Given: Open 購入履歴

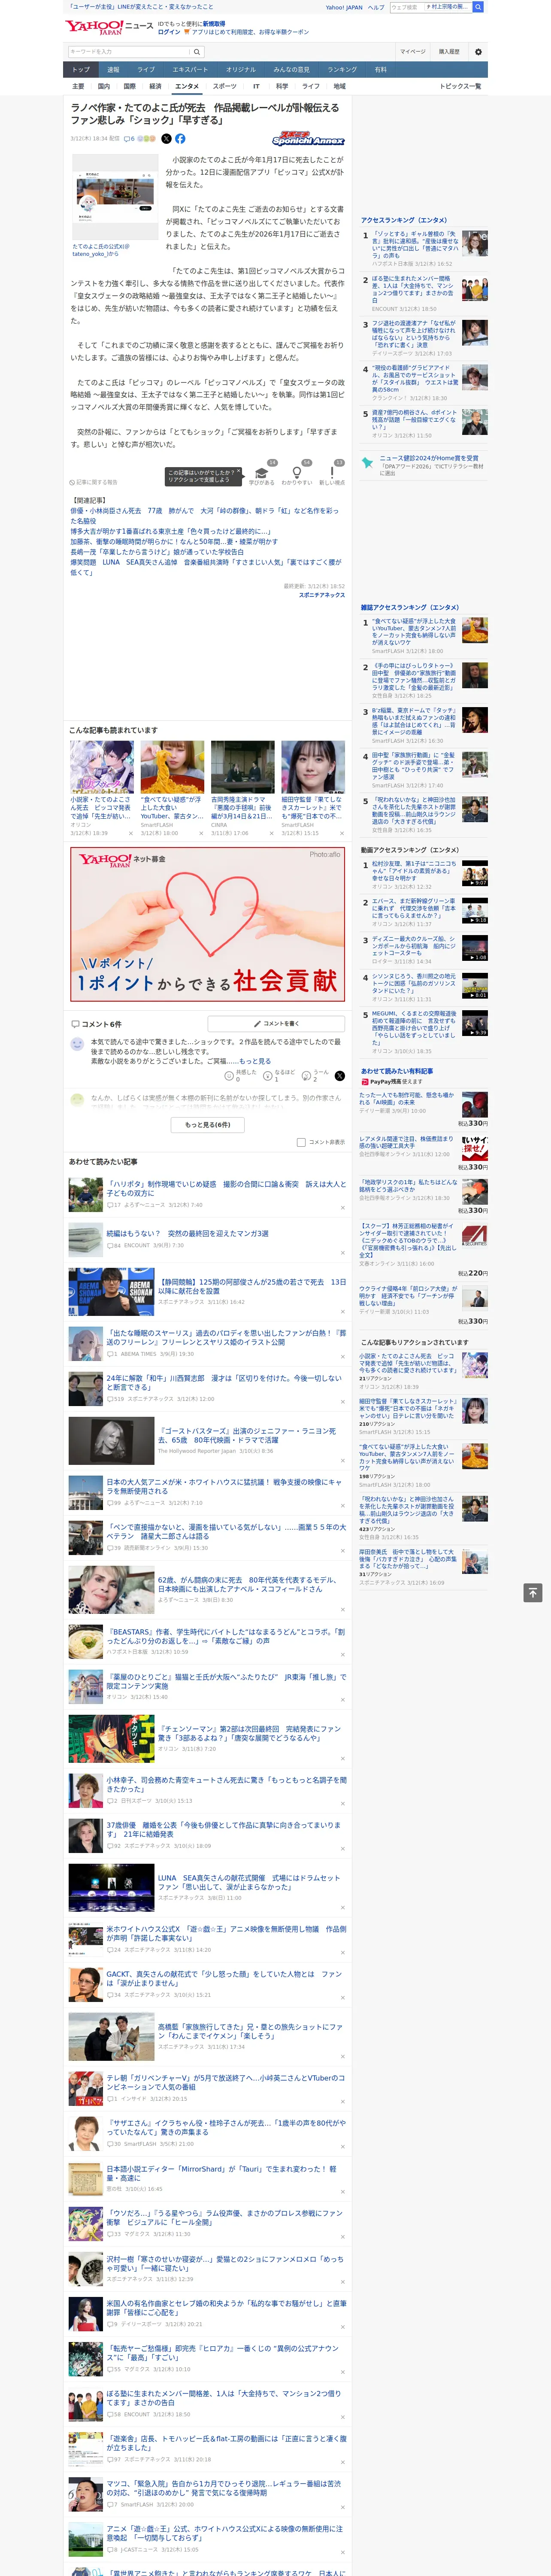Looking at the screenshot, I should pyautogui.click(x=449, y=51).
